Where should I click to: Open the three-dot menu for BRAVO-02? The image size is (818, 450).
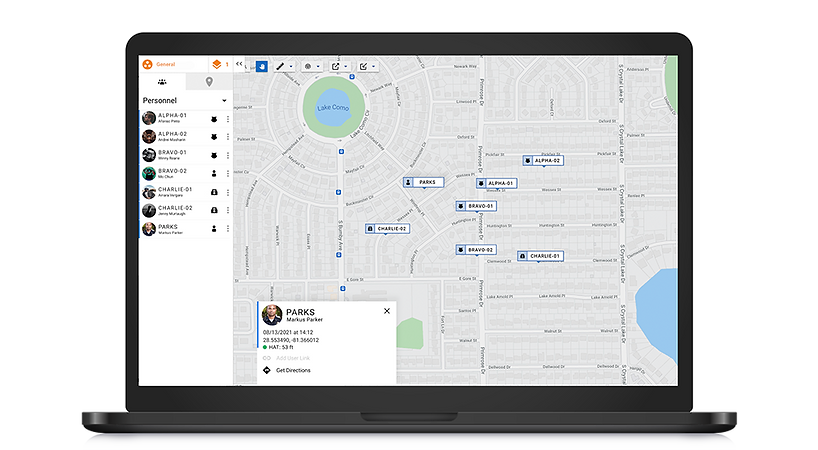(x=228, y=174)
